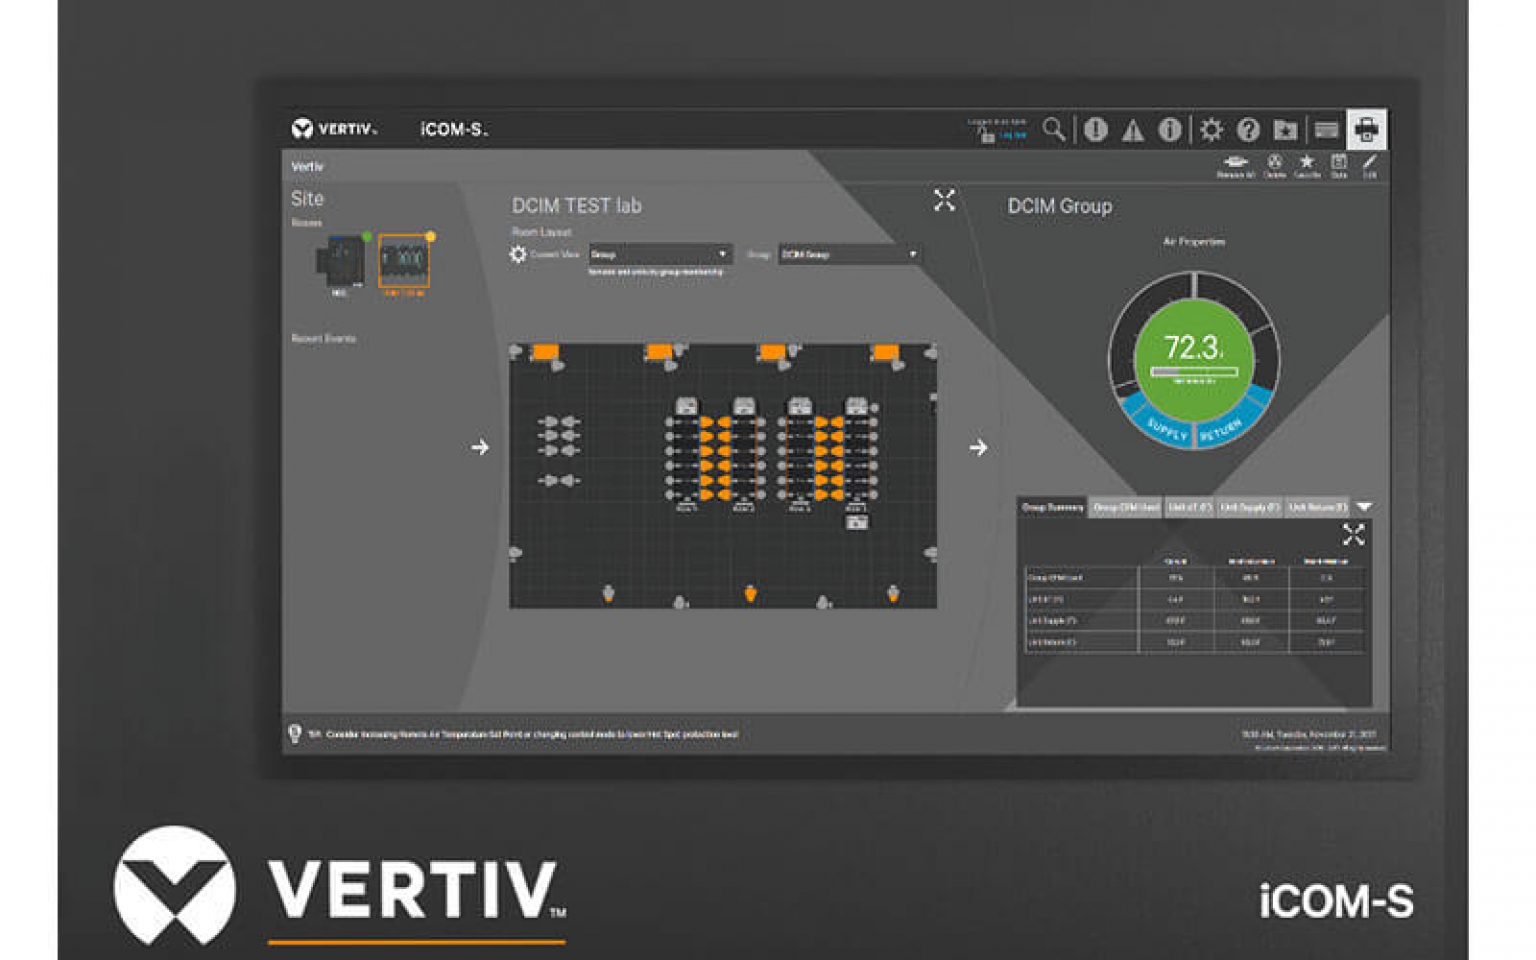Open settings using the gear icon
The image size is (1536, 960).
(1210, 129)
